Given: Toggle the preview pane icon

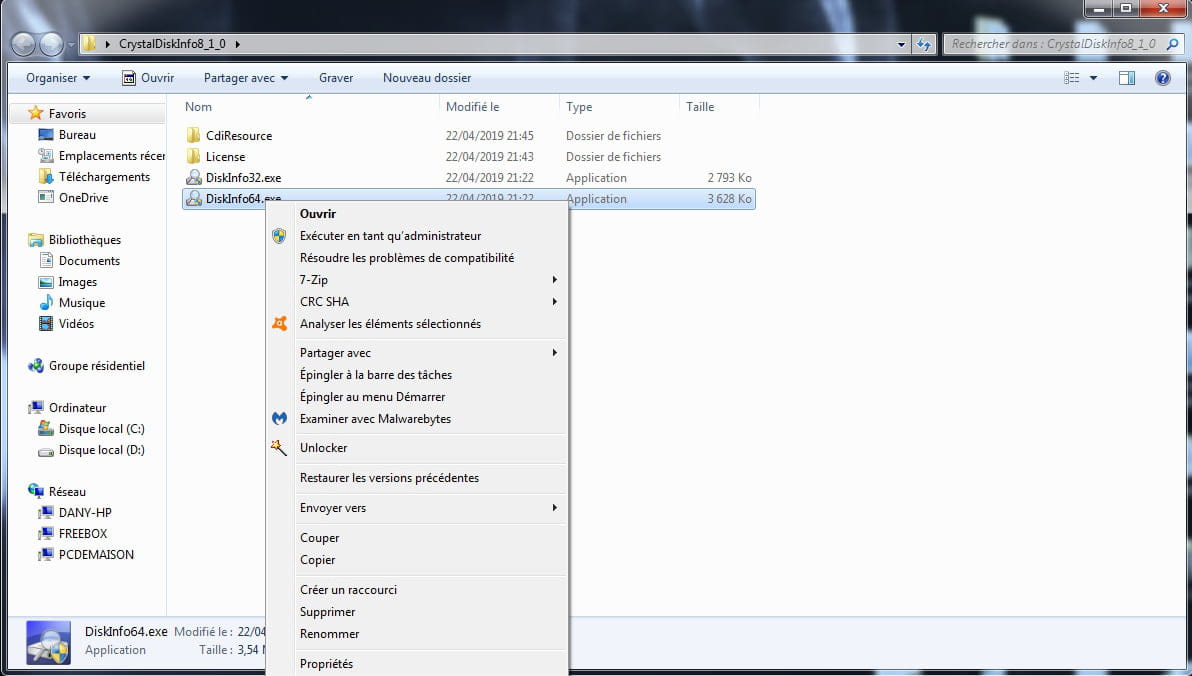Looking at the screenshot, I should [1127, 78].
